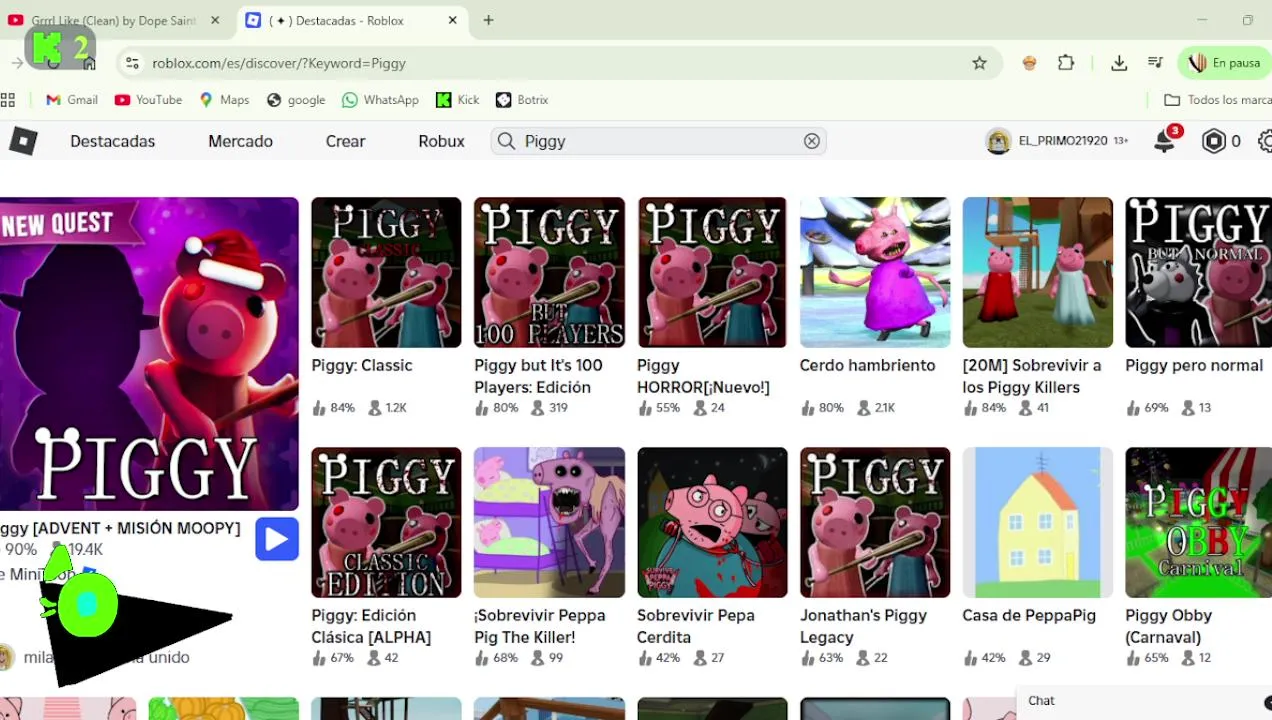This screenshot has width=1272, height=720.
Task: Open the notifications bell
Action: click(1164, 141)
